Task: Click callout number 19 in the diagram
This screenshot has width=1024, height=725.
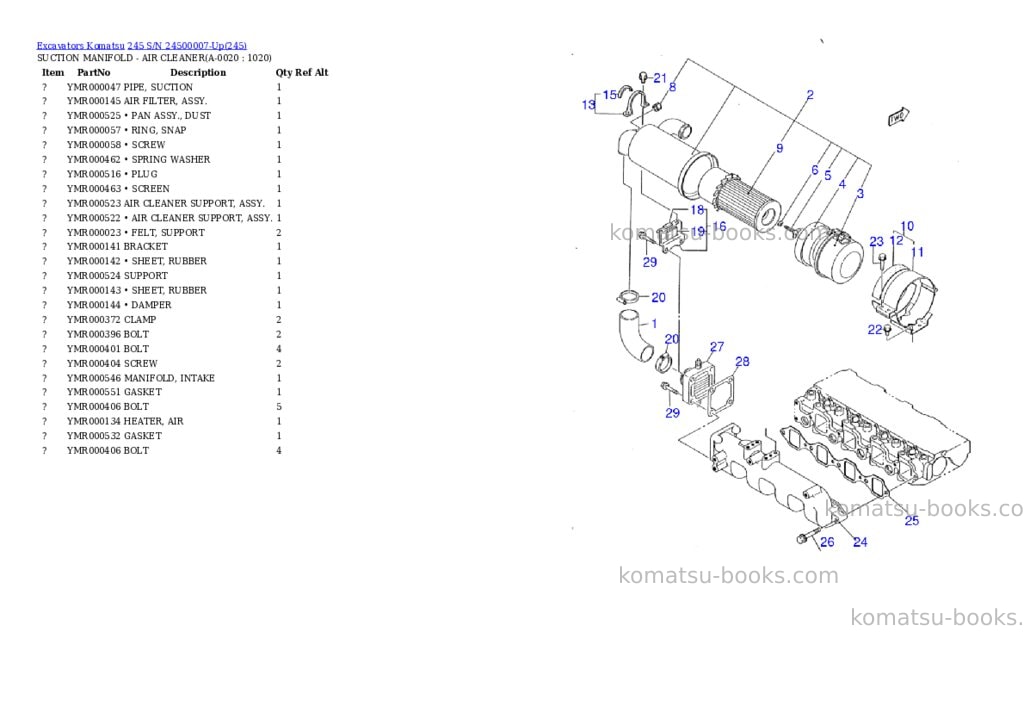Action: (697, 232)
